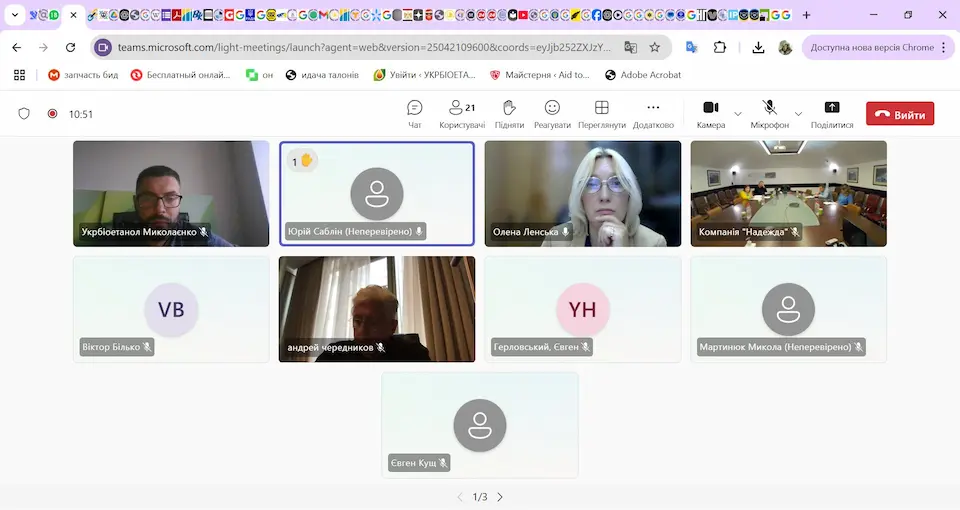
Task: Click the recording indicator icon
Action: (52, 114)
